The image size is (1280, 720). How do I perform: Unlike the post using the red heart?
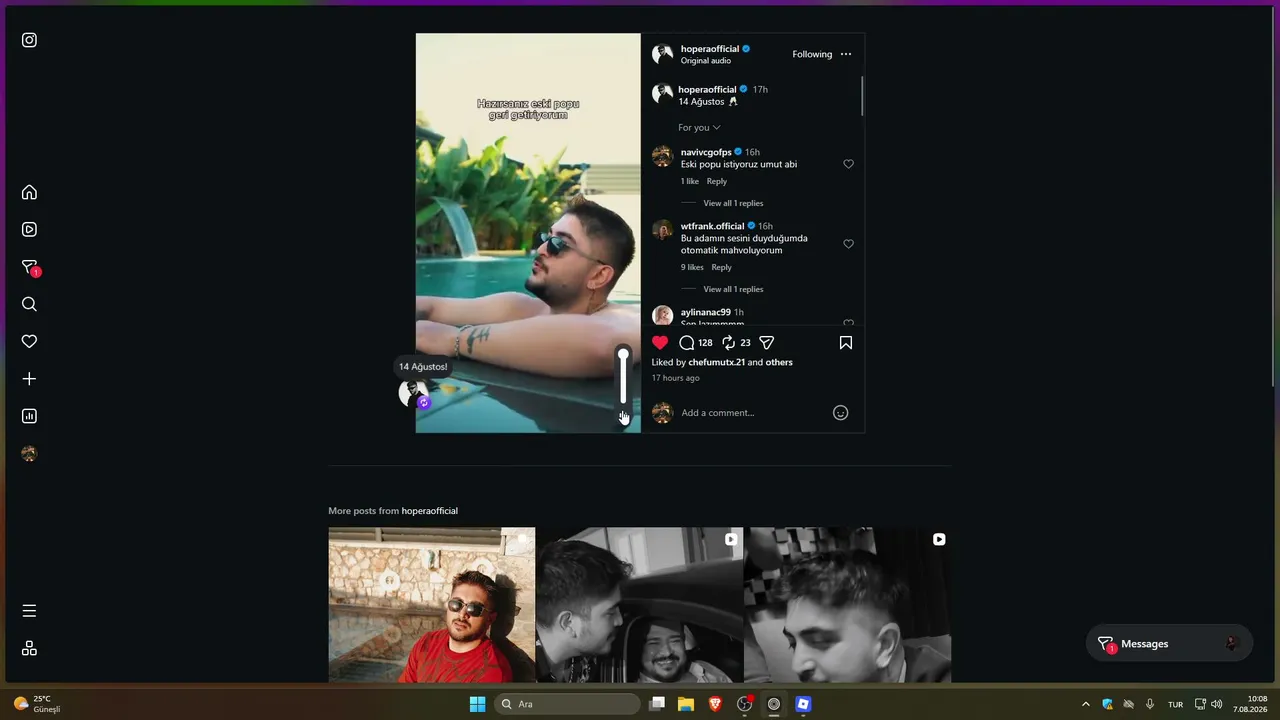click(660, 342)
